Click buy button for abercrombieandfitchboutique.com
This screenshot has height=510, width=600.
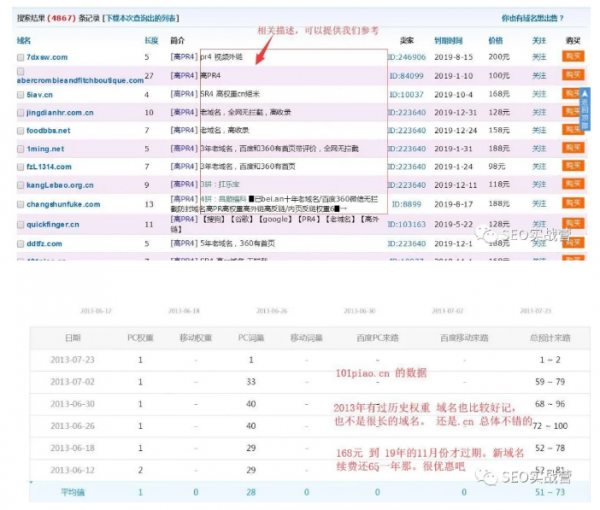click(573, 75)
